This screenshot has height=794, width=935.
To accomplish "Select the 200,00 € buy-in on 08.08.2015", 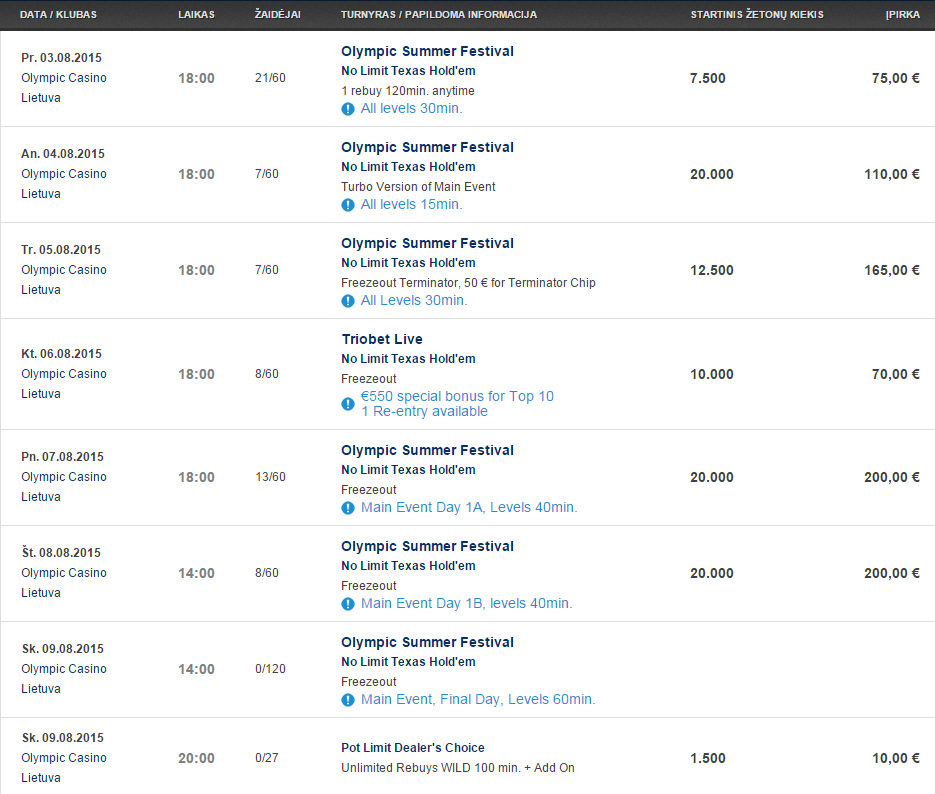I will [x=891, y=573].
